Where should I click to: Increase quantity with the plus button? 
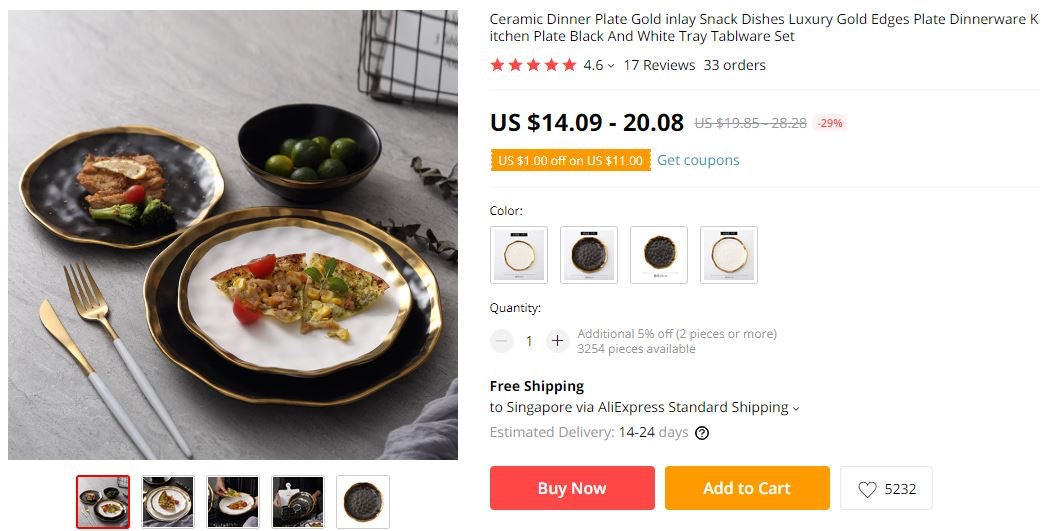pos(558,341)
